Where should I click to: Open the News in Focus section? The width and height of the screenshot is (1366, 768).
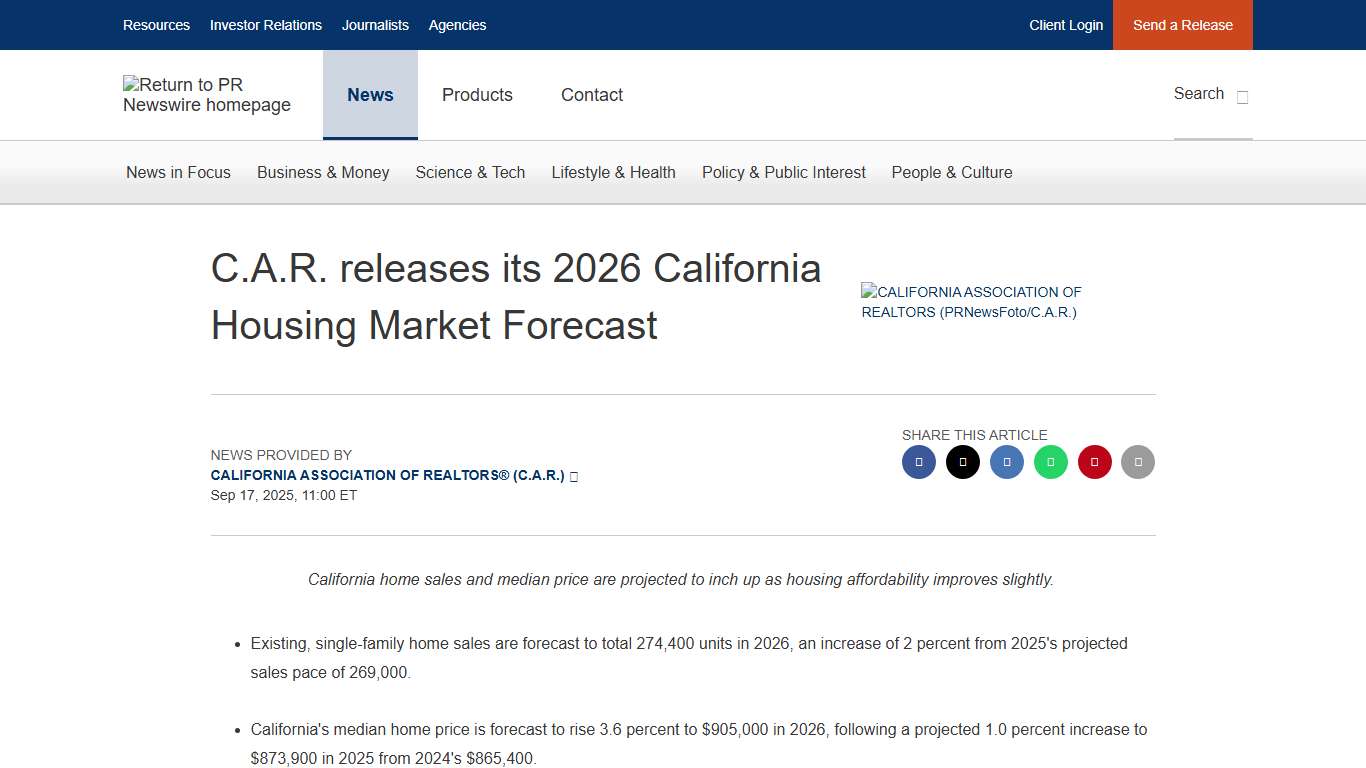click(x=178, y=172)
